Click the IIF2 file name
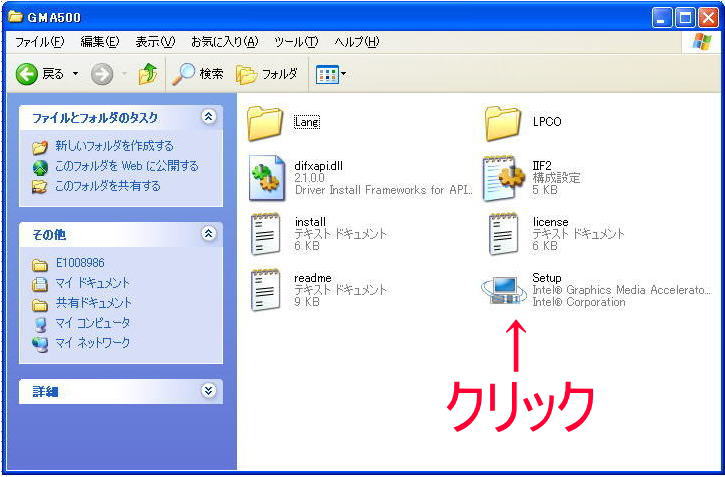The image size is (725, 477). click(x=542, y=165)
